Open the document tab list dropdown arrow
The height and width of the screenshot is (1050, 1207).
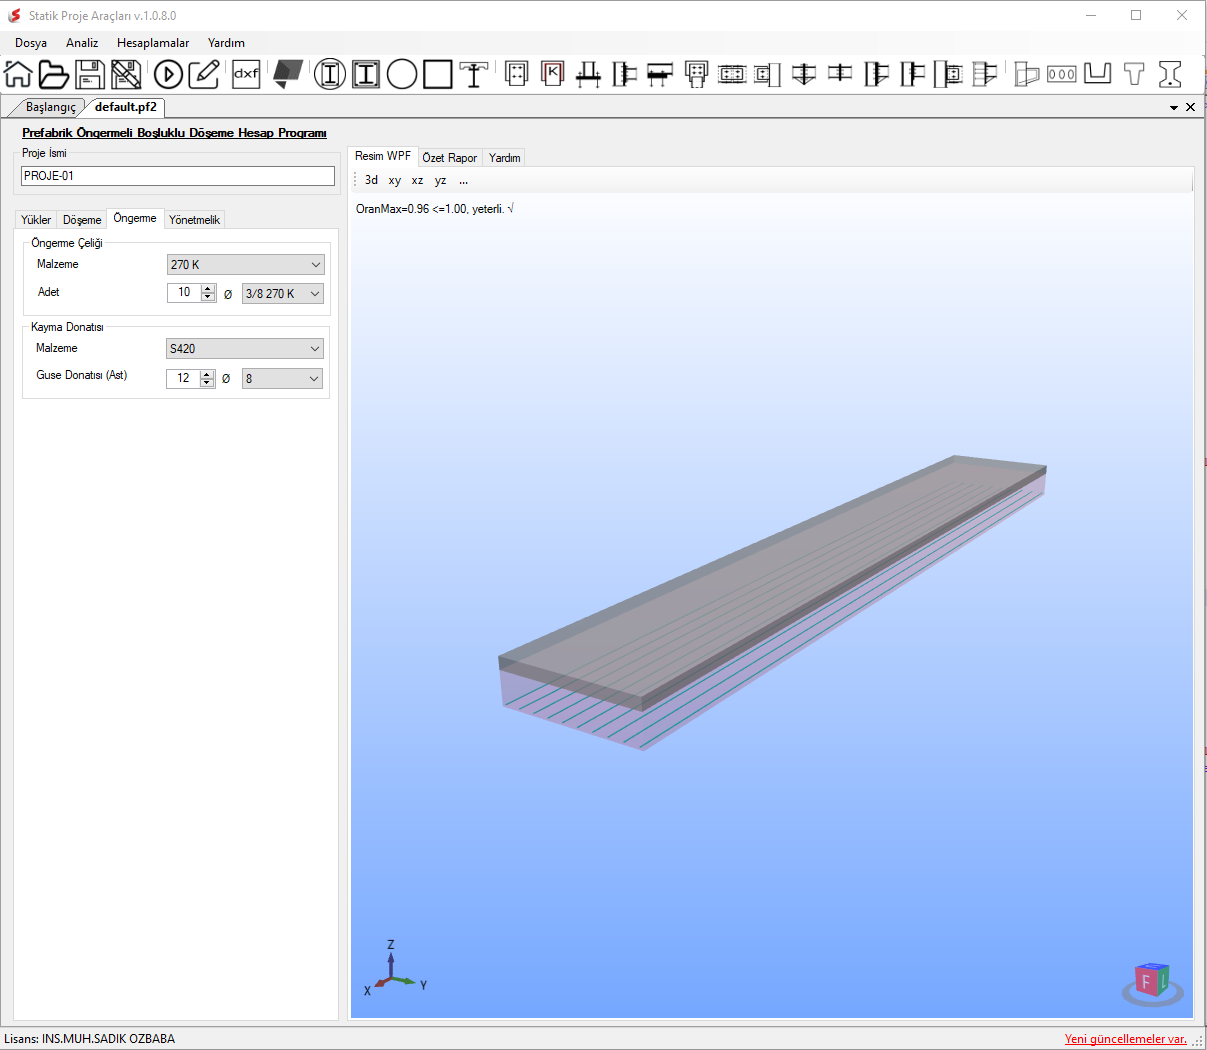(x=1174, y=107)
